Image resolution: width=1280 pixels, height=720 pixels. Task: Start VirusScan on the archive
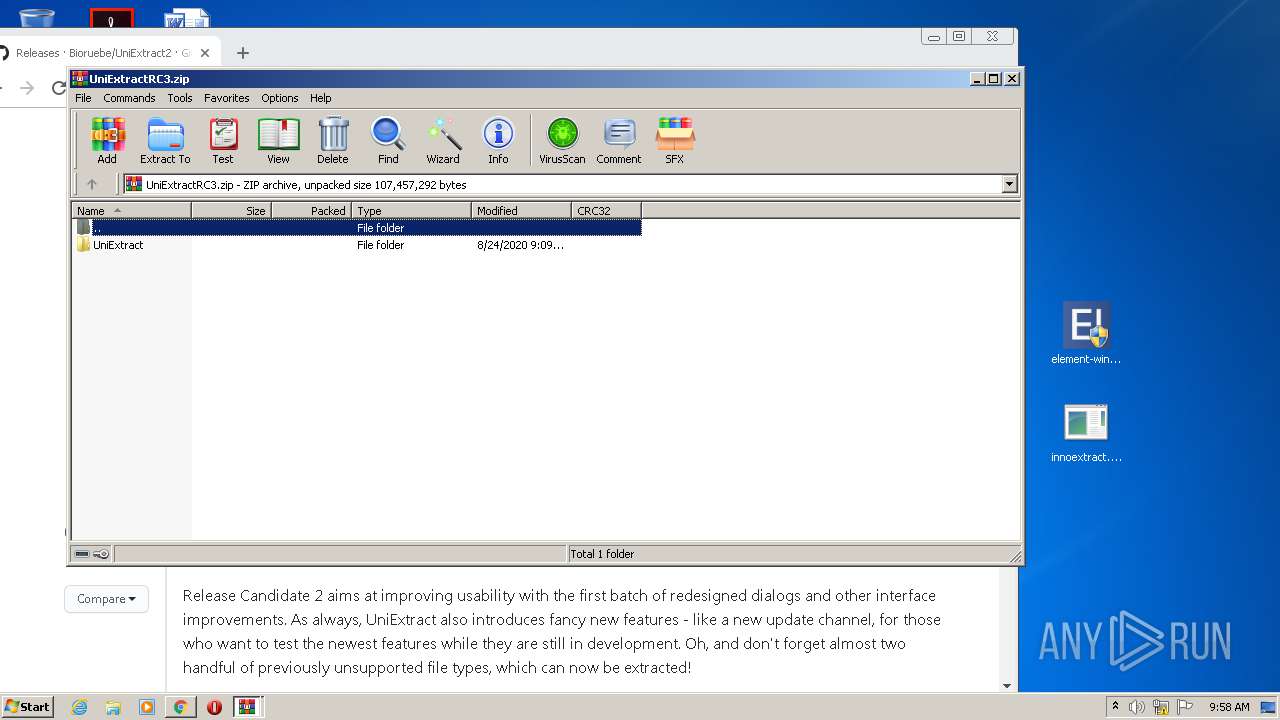click(x=562, y=140)
